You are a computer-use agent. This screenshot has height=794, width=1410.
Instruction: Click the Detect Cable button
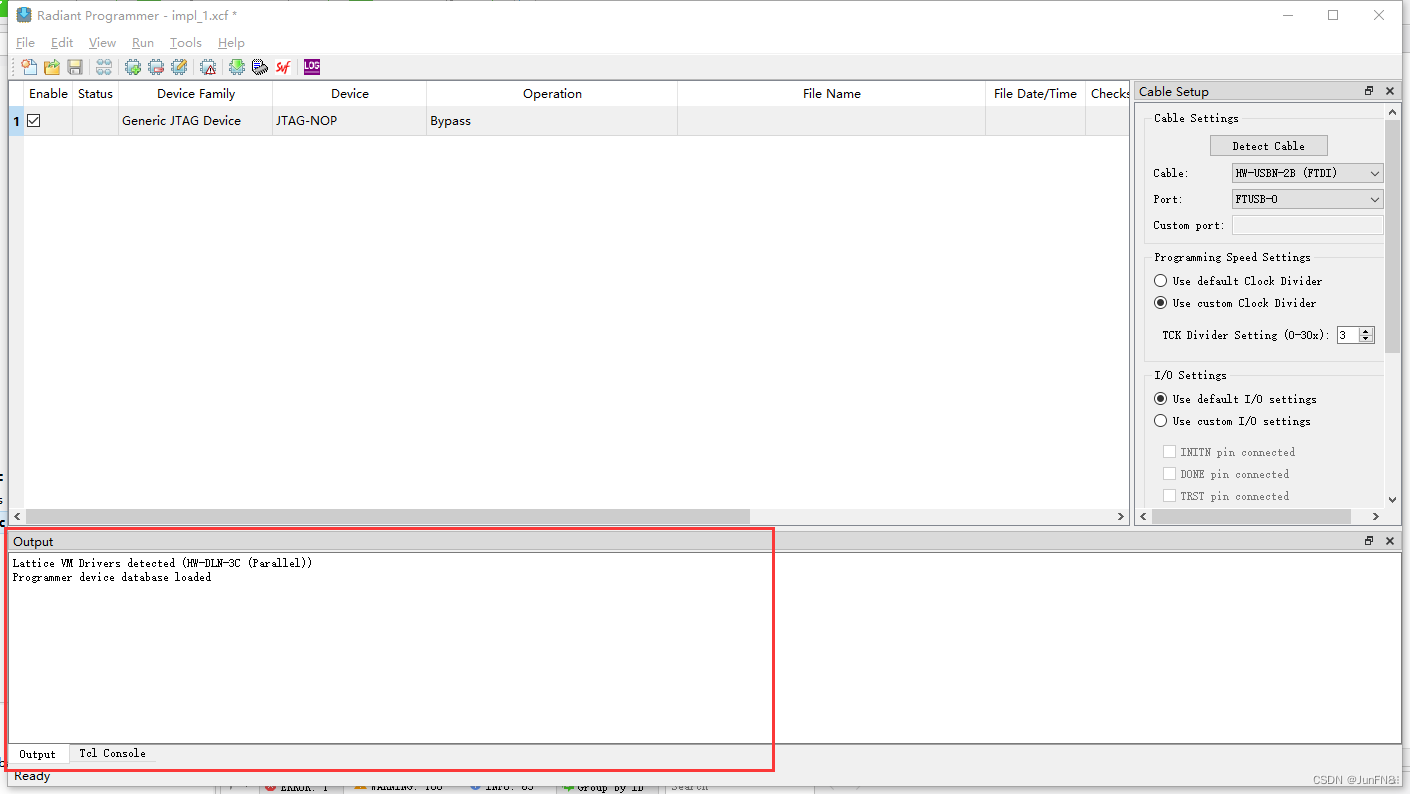(1268, 146)
